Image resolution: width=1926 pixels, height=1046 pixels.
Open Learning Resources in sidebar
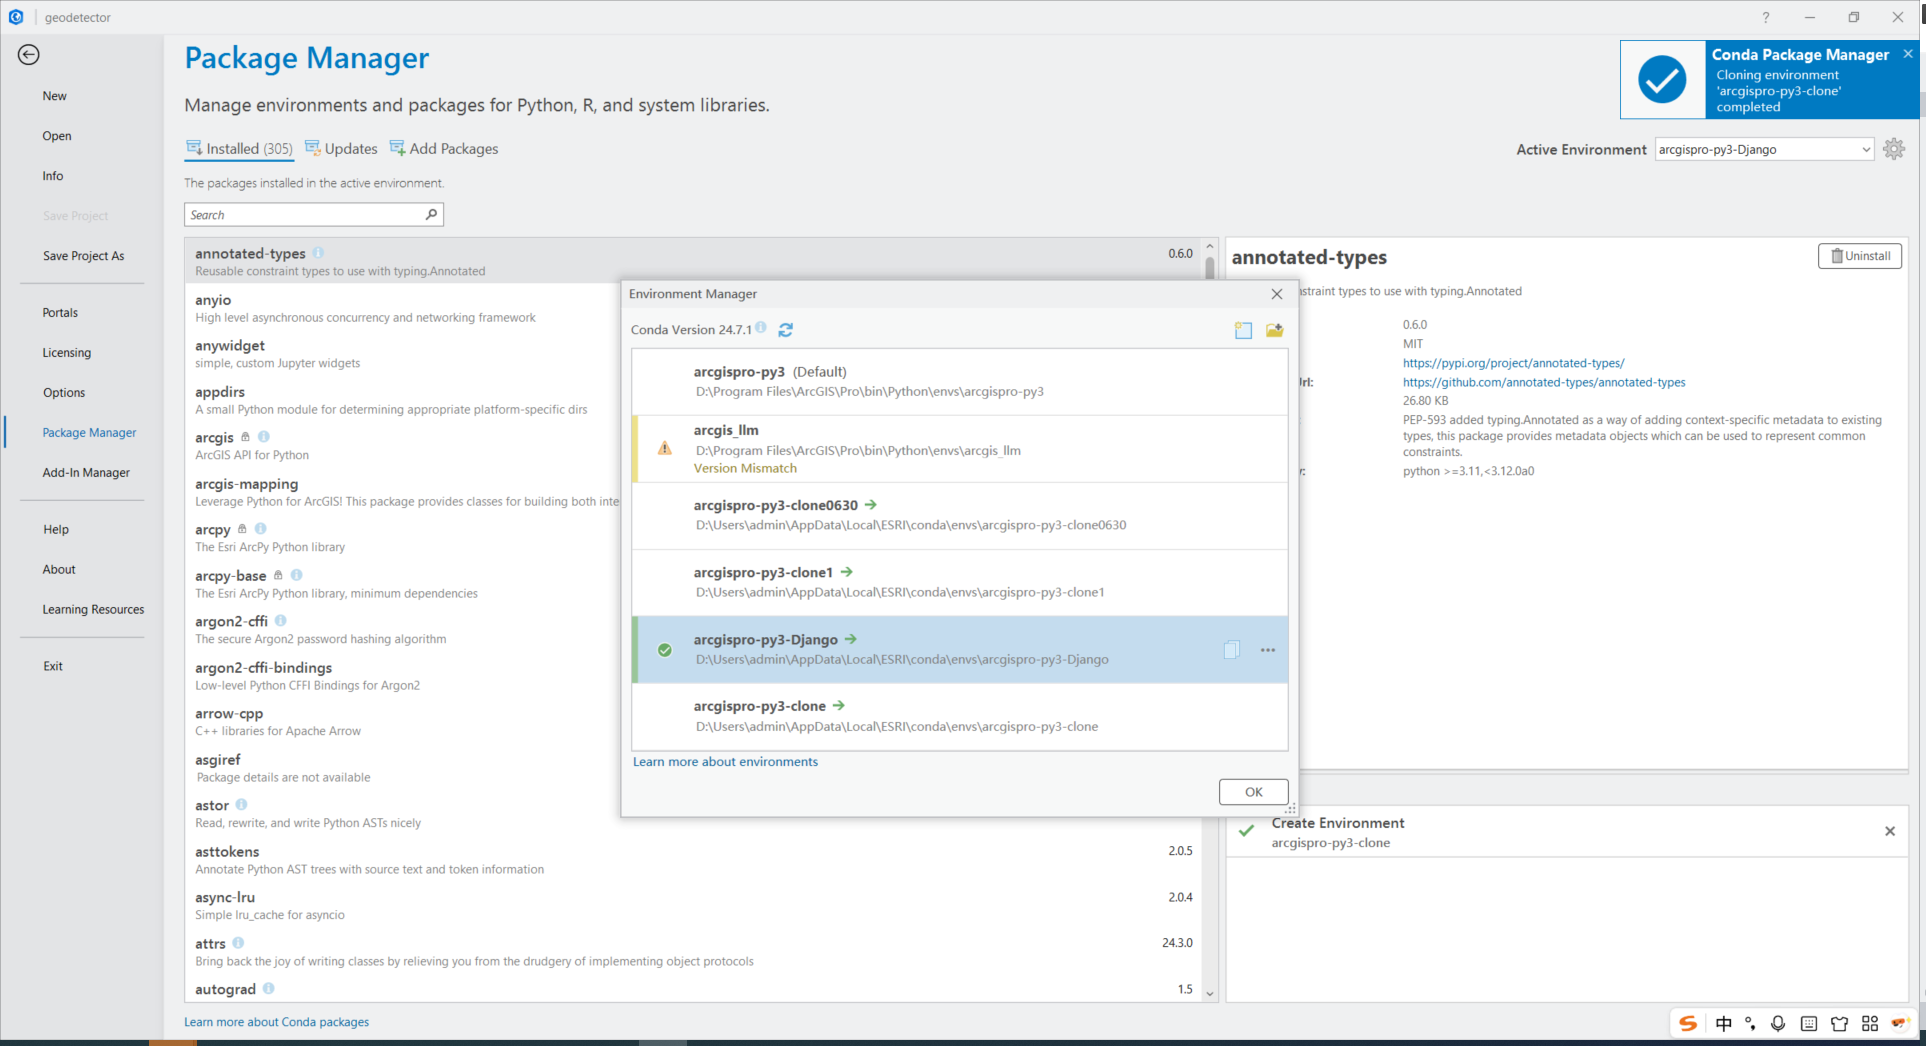[x=93, y=610]
